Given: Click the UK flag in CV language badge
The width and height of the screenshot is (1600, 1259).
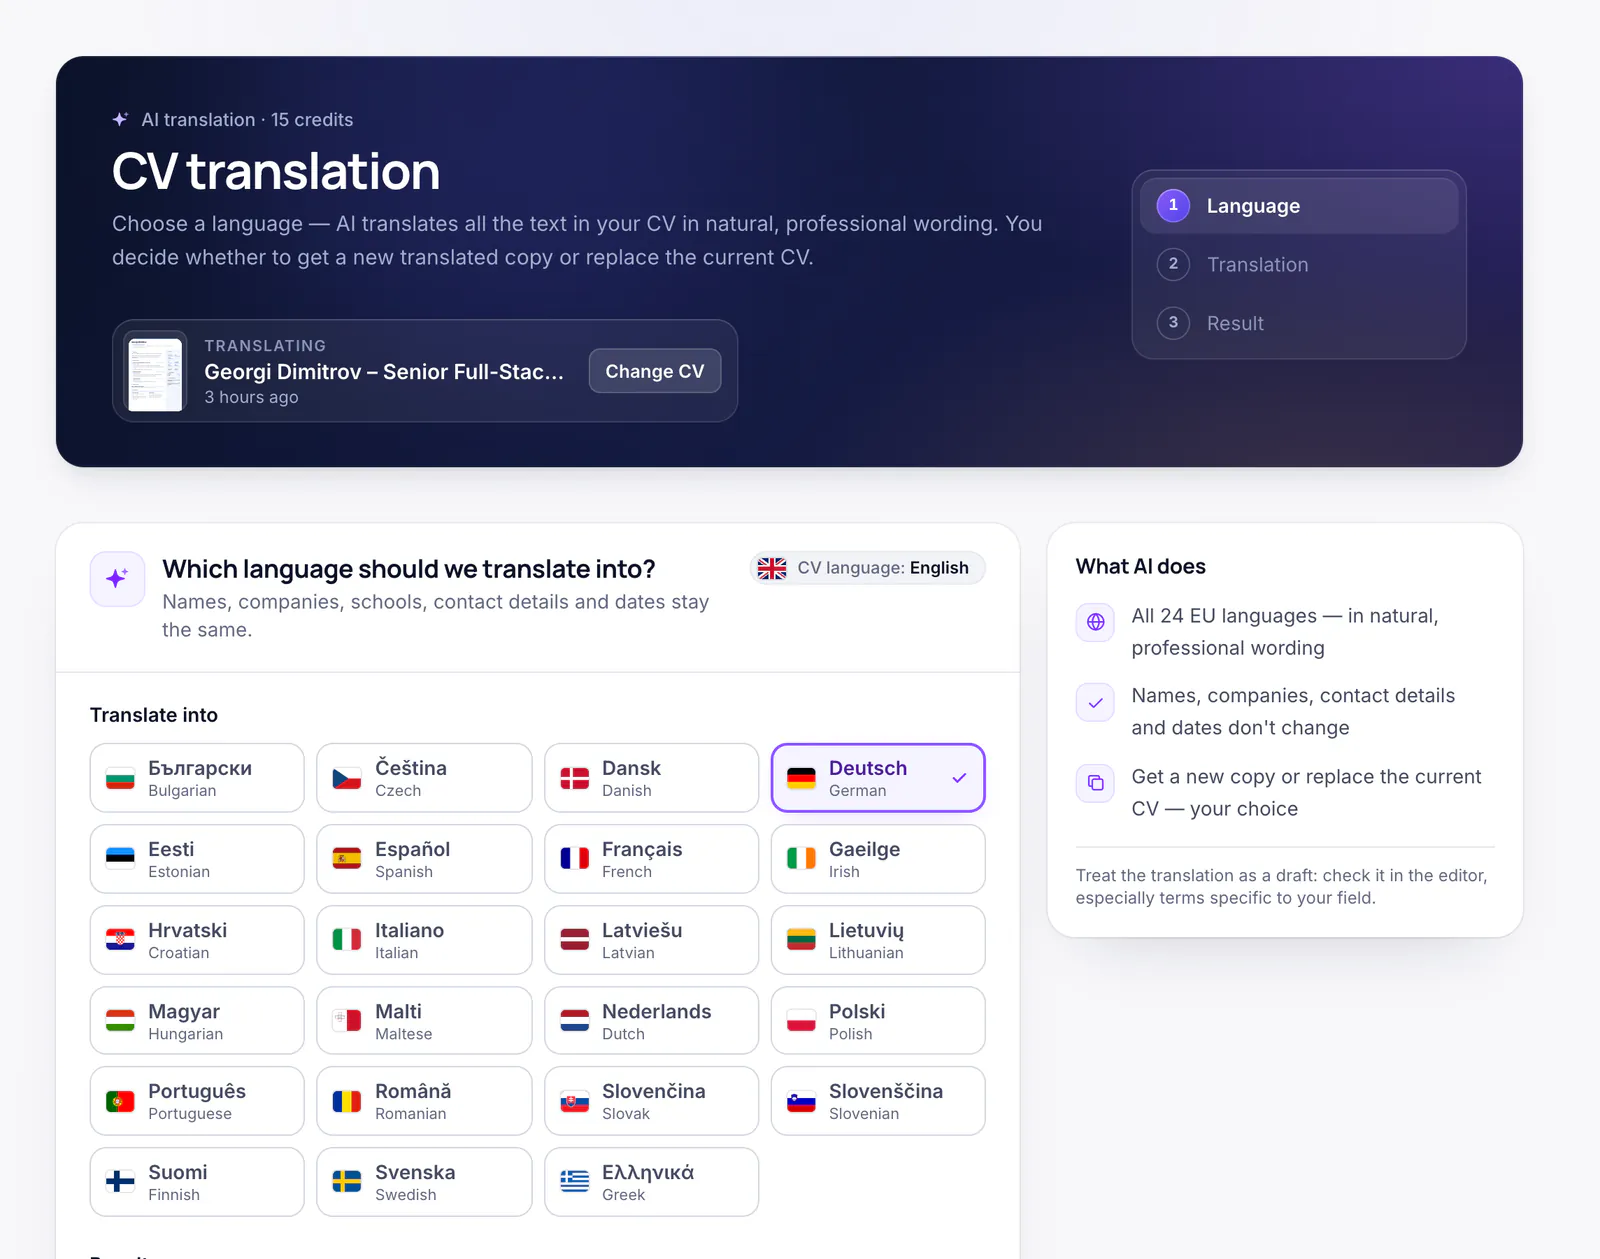Looking at the screenshot, I should pos(772,568).
